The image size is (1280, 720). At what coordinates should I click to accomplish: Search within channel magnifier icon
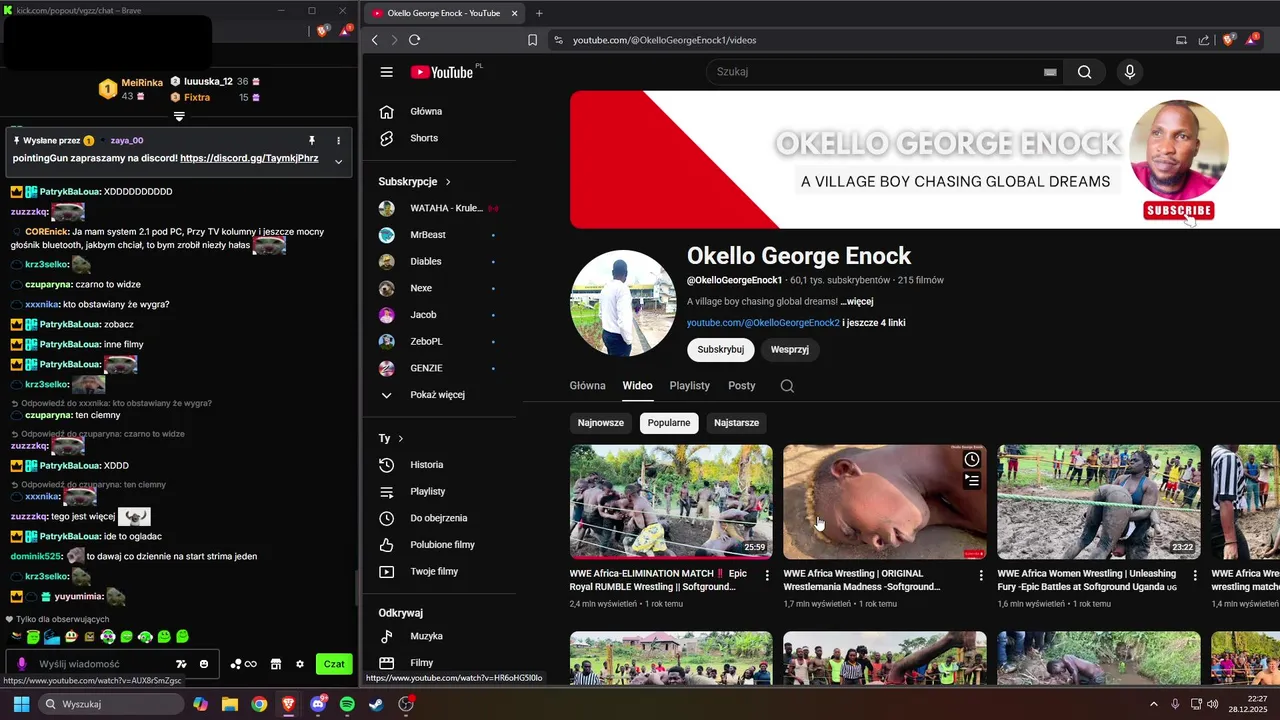pyautogui.click(x=787, y=386)
